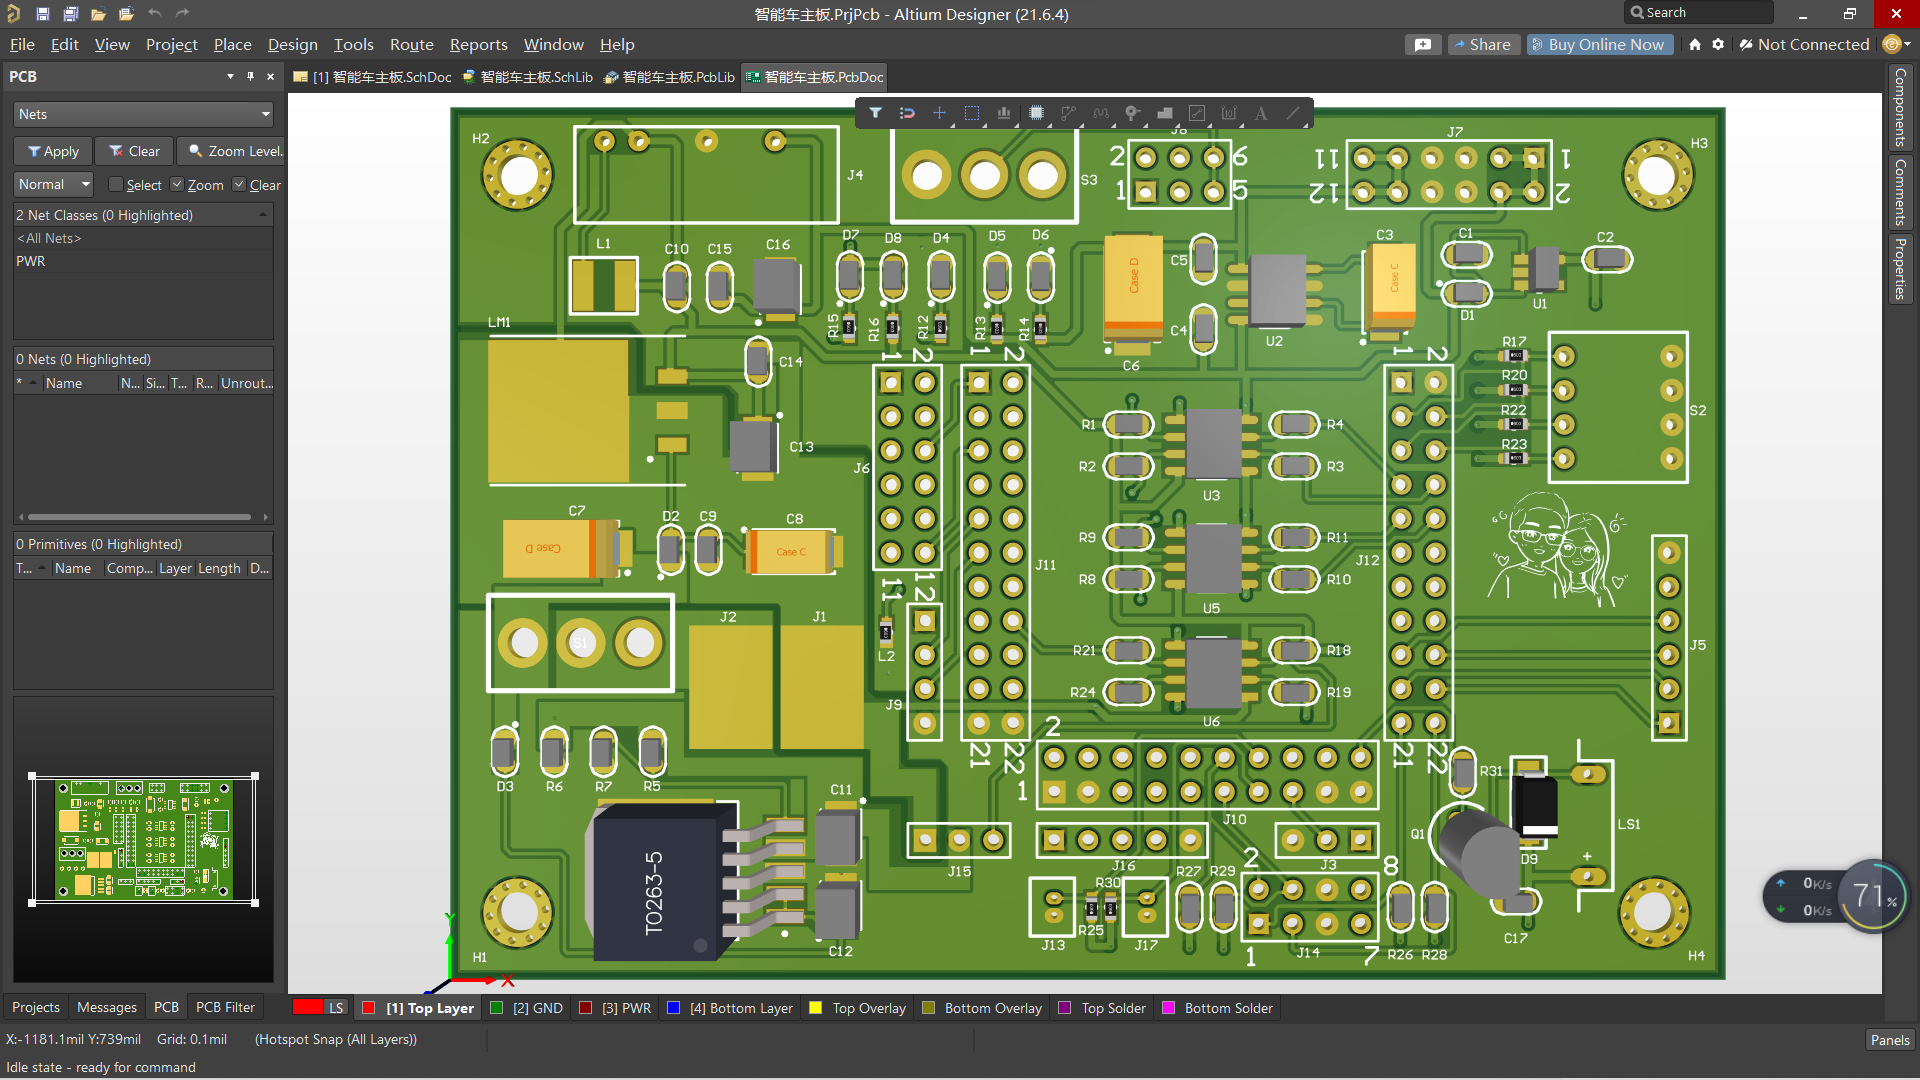The image size is (1920, 1080).
Task: Select the area selection tool
Action: coord(971,113)
